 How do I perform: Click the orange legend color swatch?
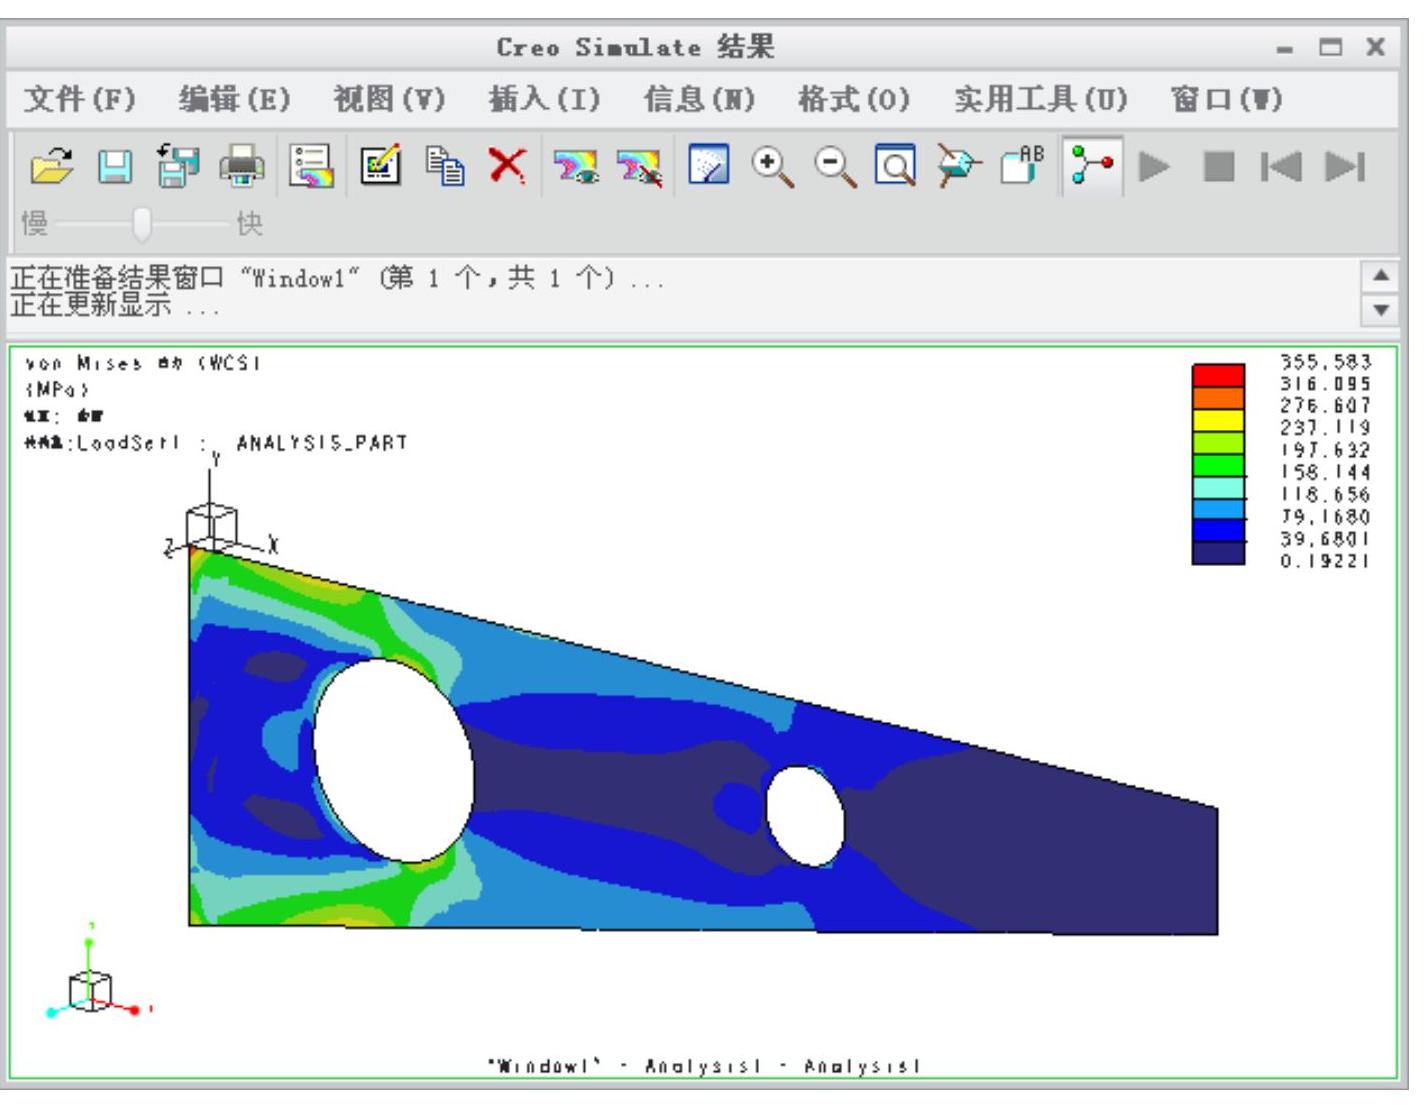(x=1218, y=398)
